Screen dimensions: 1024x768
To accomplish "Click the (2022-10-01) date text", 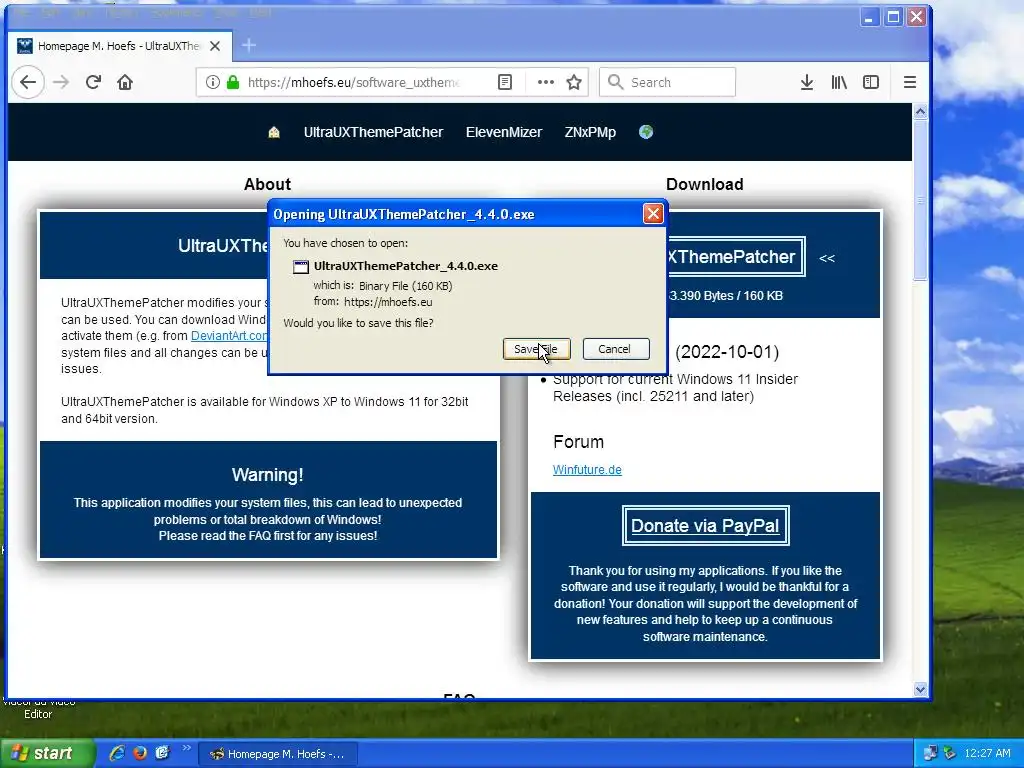I will (x=727, y=352).
